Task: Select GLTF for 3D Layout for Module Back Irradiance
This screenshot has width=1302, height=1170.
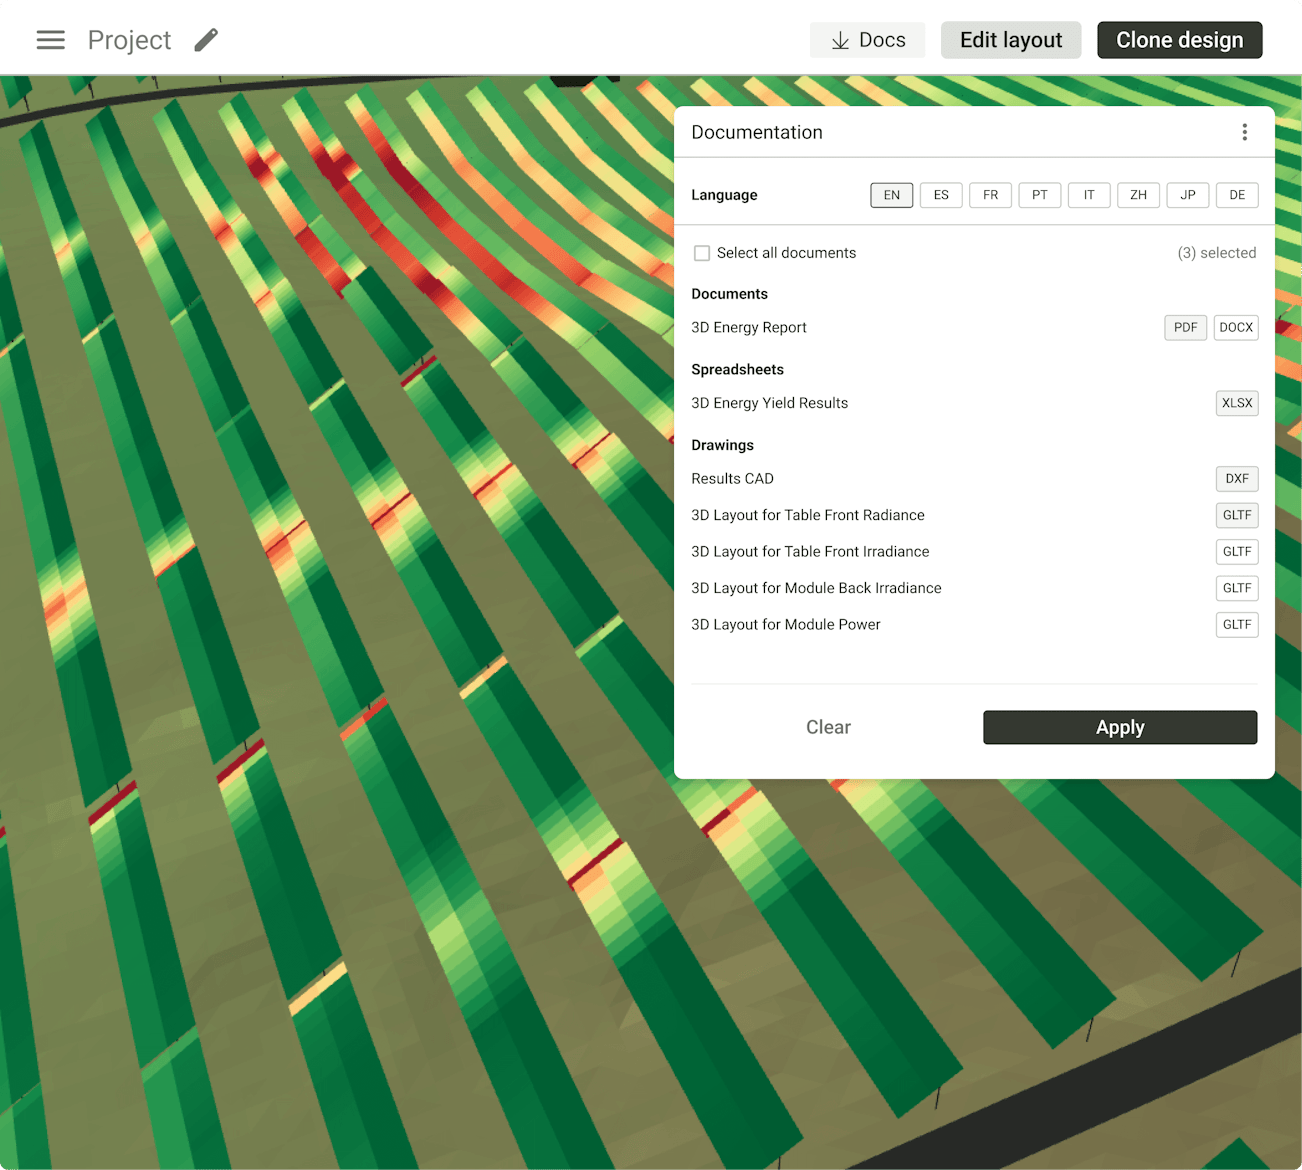Action: point(1237,588)
